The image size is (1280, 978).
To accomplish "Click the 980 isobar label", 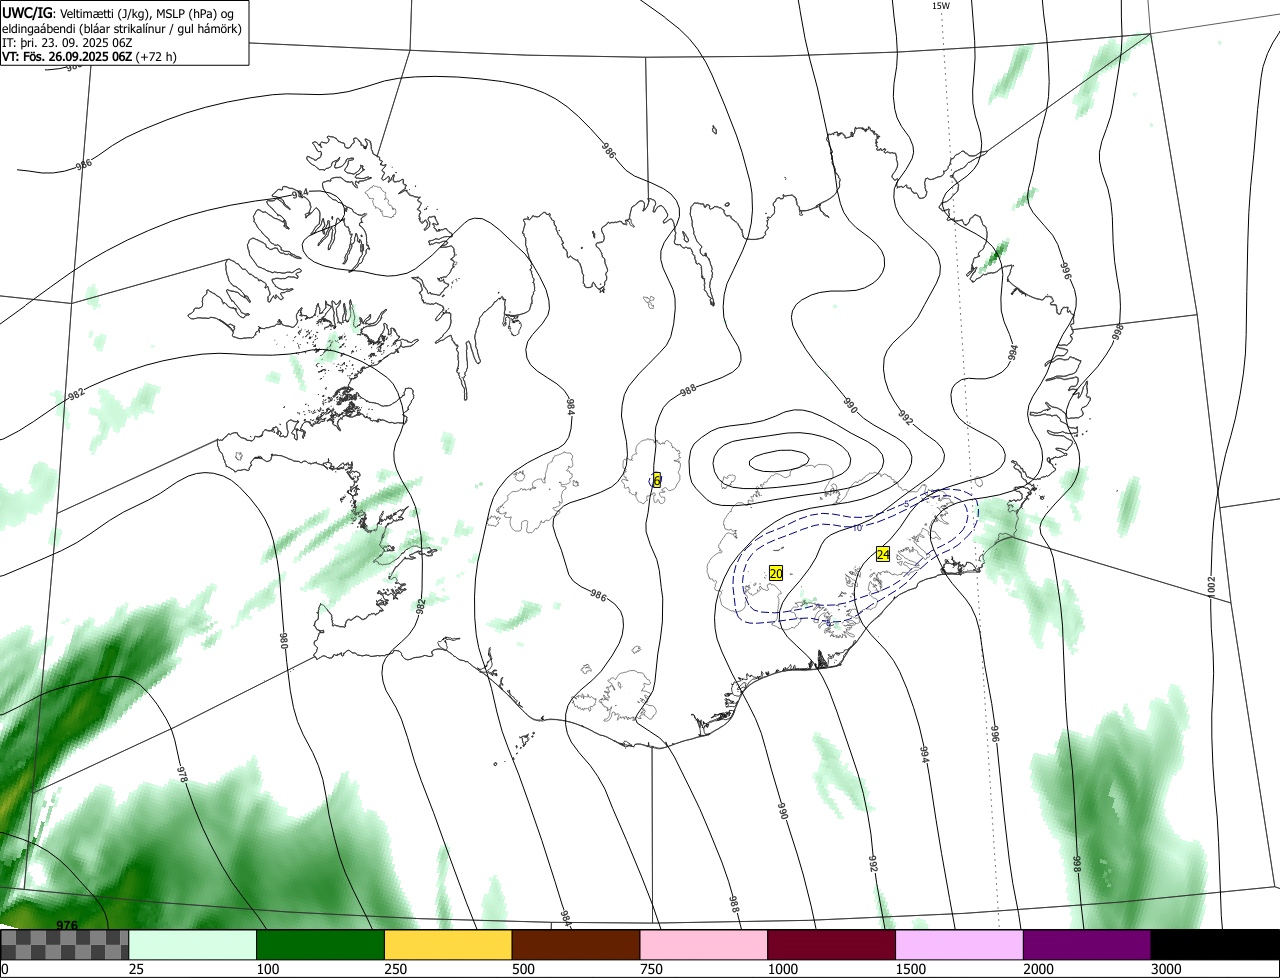I will (284, 640).
